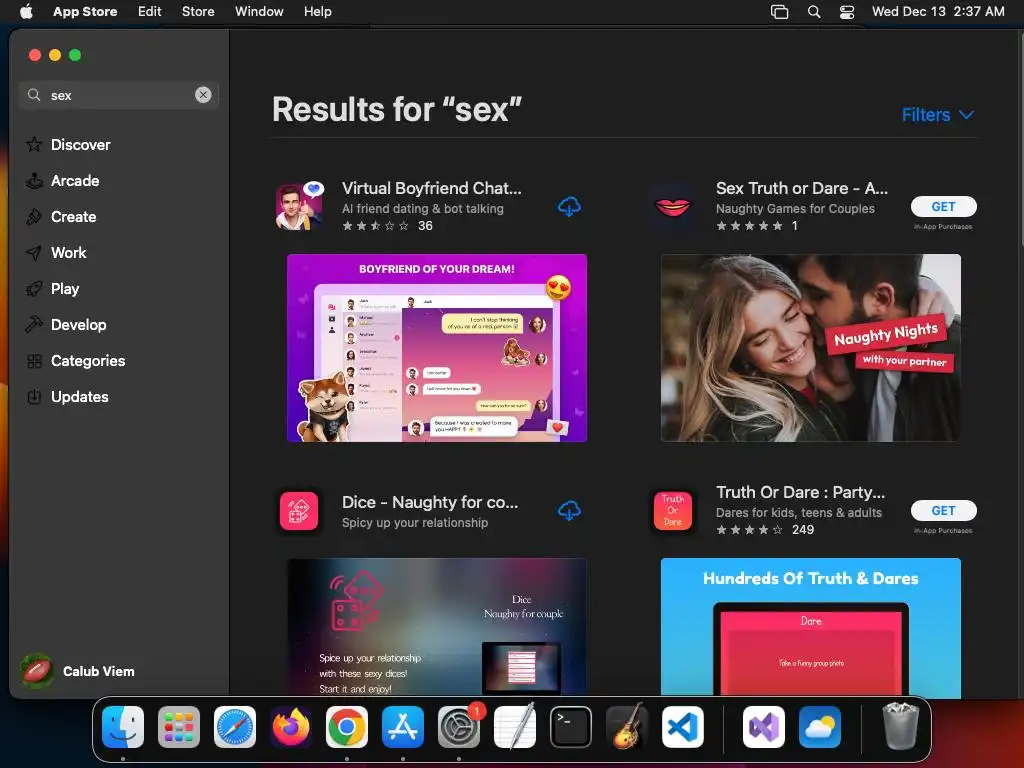Open System Settings from the Dock

point(459,727)
